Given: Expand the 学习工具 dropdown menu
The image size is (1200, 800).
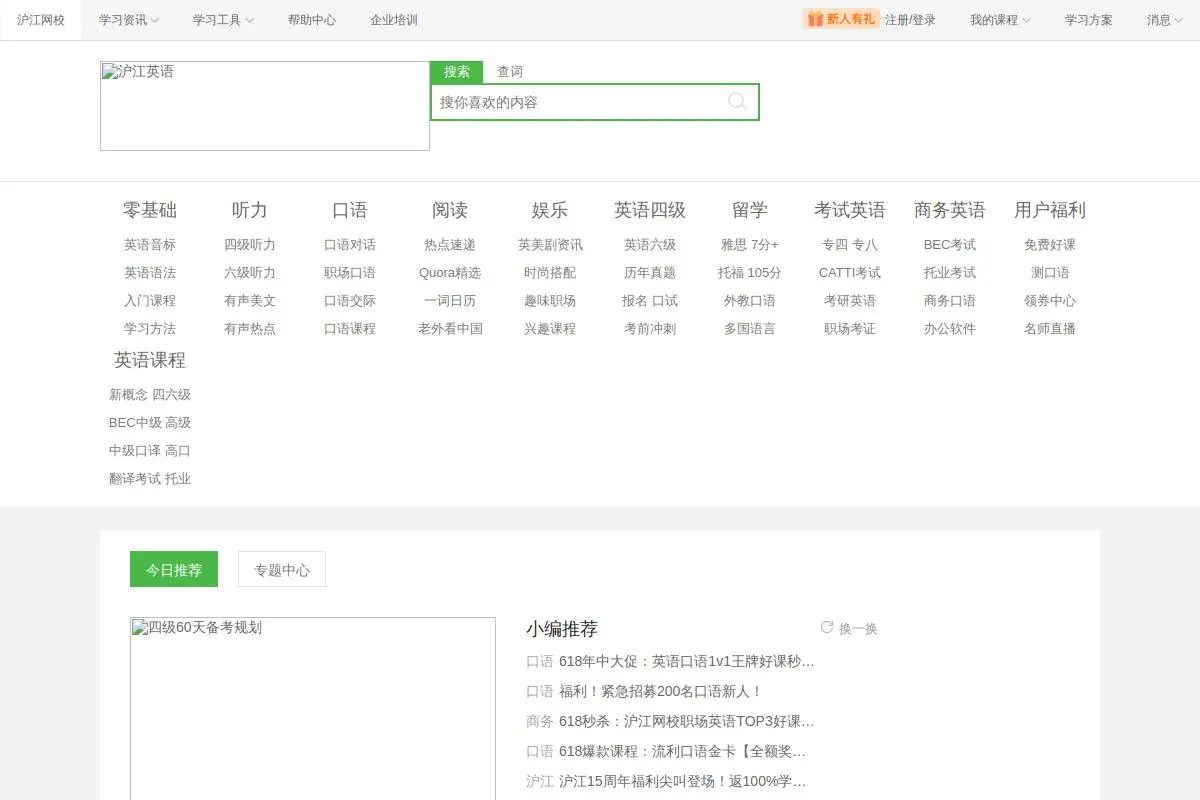Looking at the screenshot, I should pyautogui.click(x=223, y=20).
